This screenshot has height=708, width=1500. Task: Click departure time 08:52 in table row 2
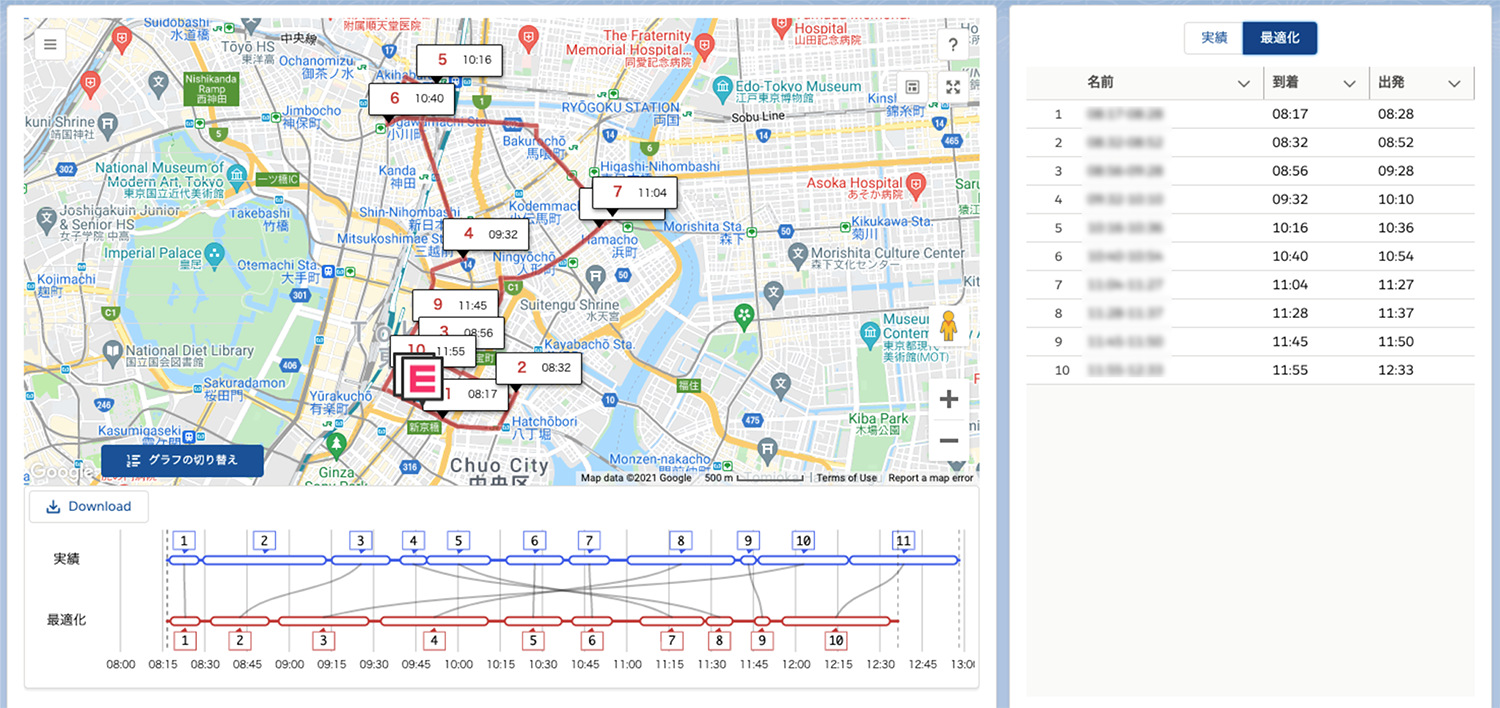[x=1396, y=142]
